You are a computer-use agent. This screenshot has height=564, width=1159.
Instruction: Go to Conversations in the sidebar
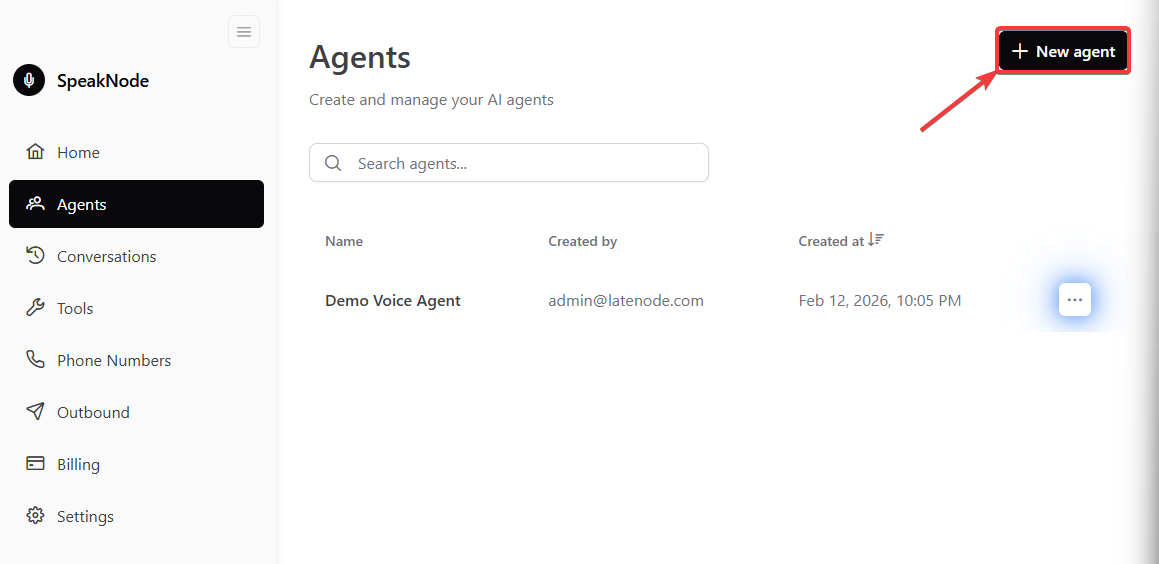106,256
